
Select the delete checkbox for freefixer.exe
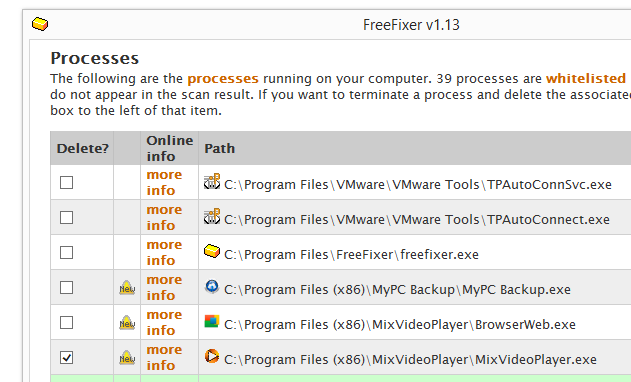point(66,253)
